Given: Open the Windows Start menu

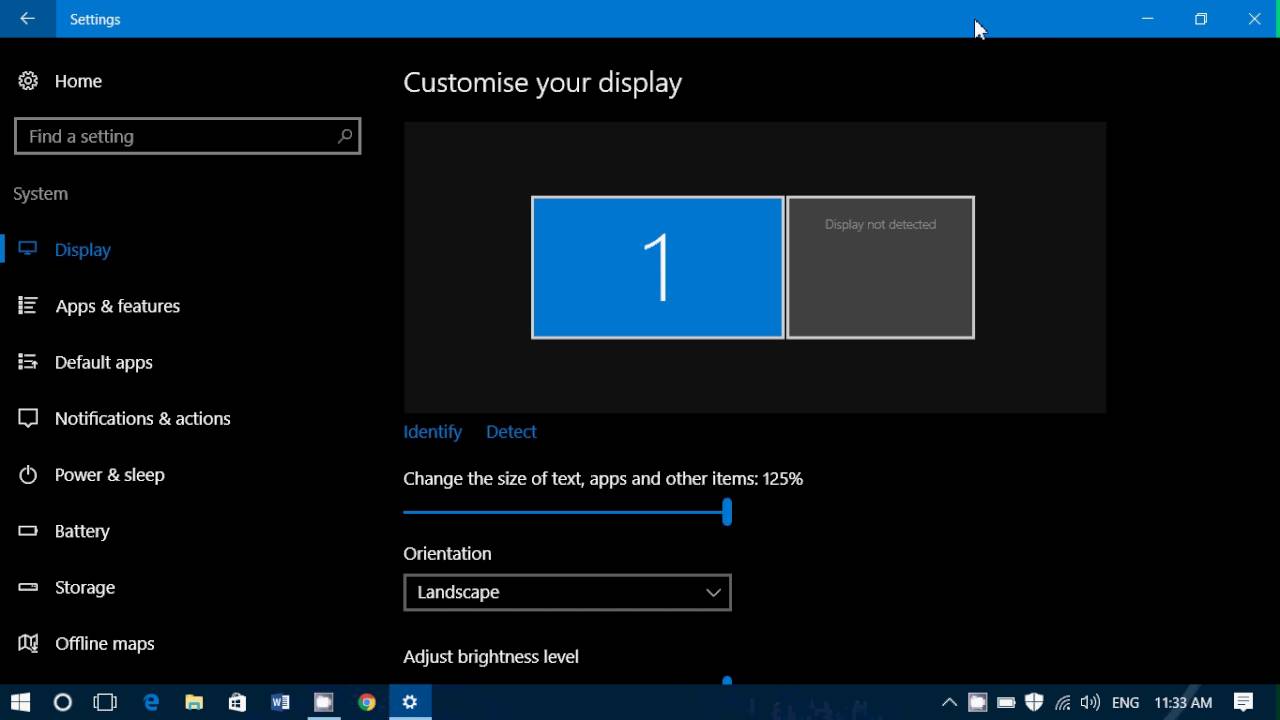Looking at the screenshot, I should tap(20, 702).
